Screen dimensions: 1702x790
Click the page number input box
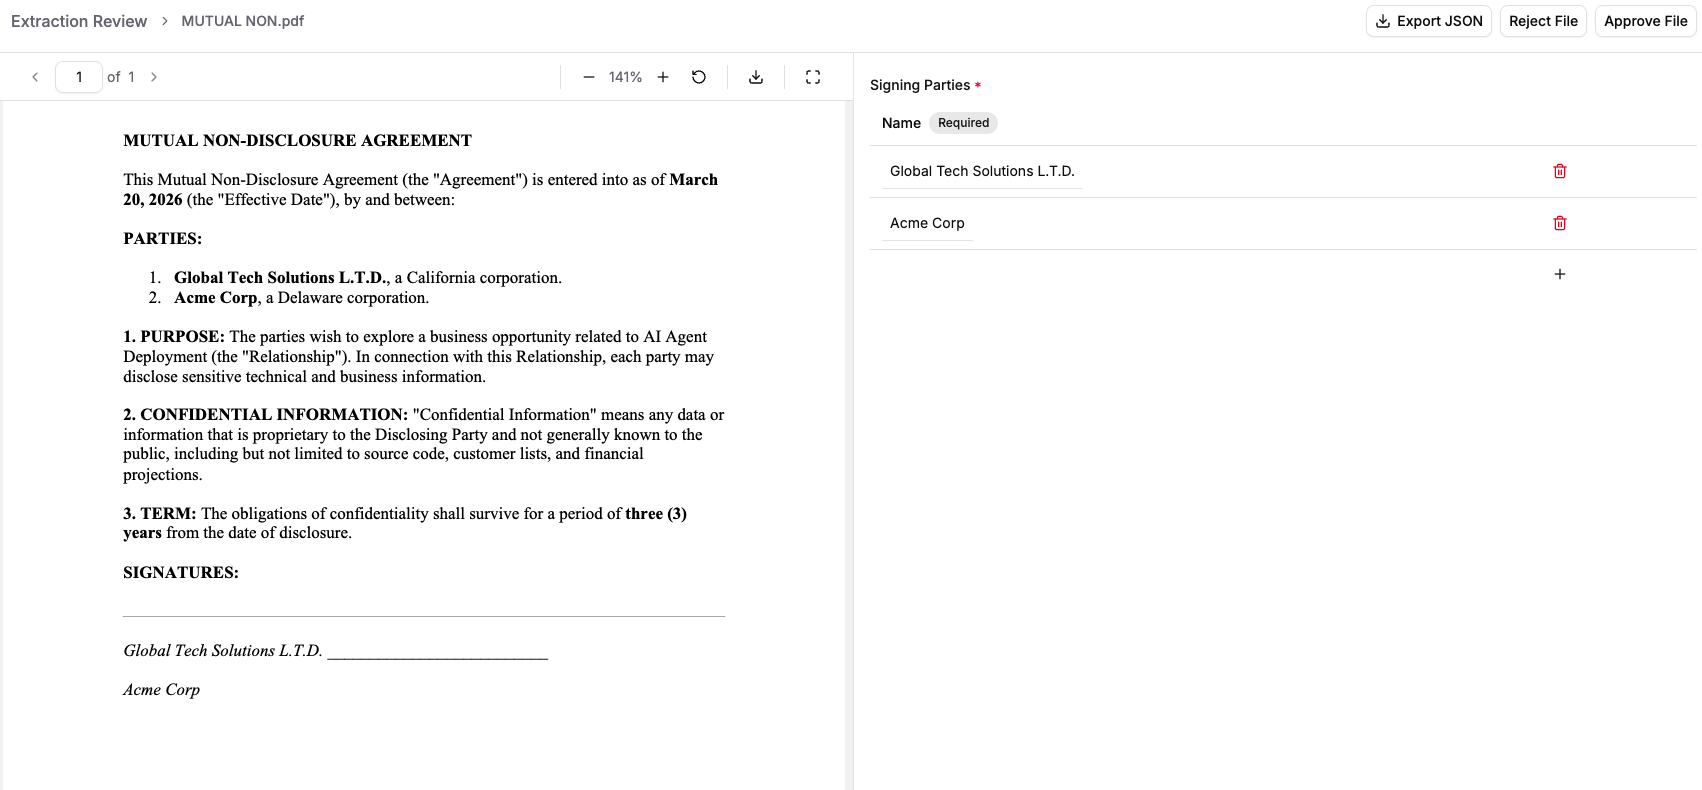coord(79,77)
